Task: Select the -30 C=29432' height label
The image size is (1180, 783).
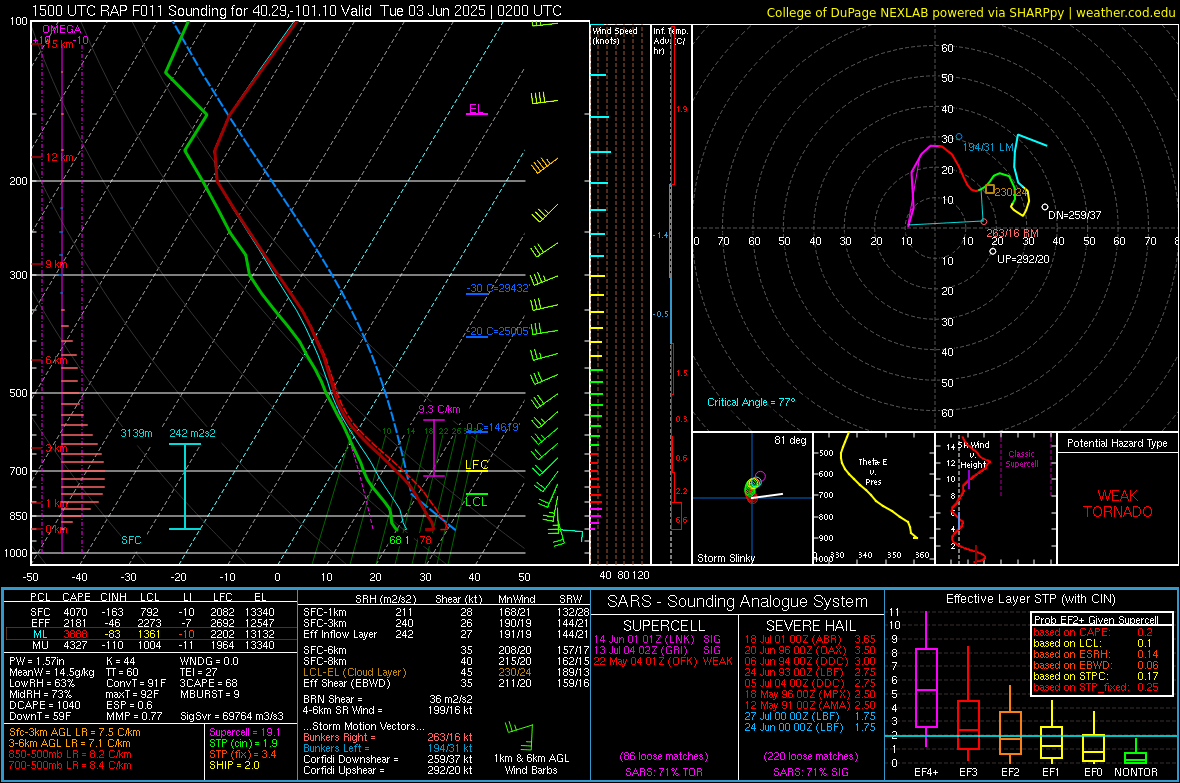Action: (x=497, y=288)
